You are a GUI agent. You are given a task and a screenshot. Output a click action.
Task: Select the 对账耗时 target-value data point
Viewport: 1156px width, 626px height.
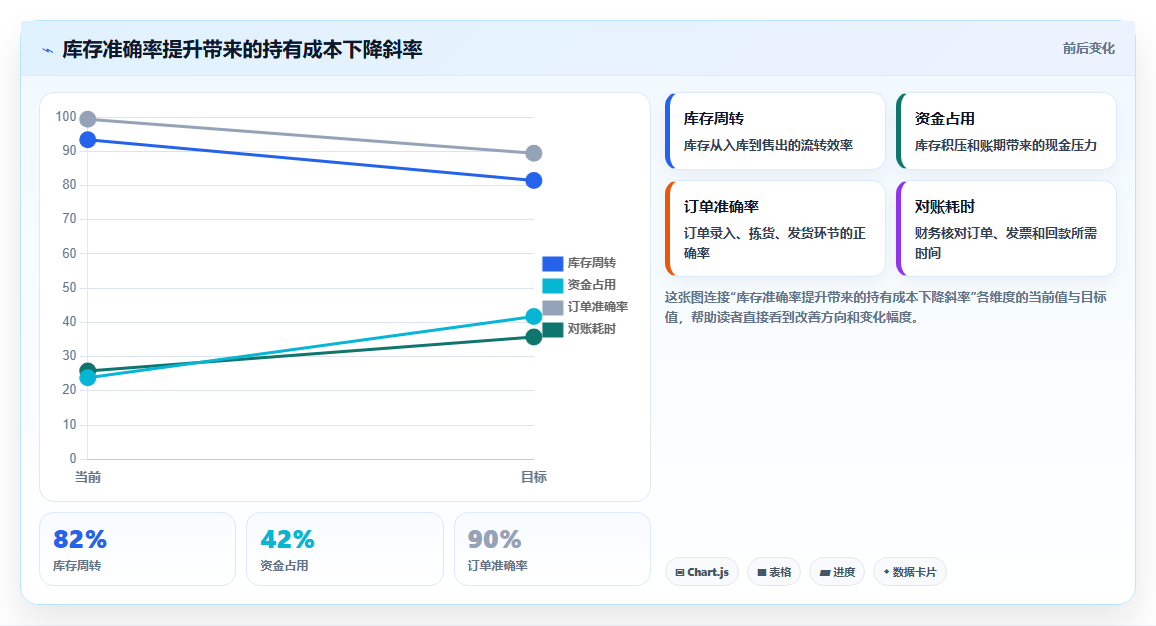click(x=534, y=337)
